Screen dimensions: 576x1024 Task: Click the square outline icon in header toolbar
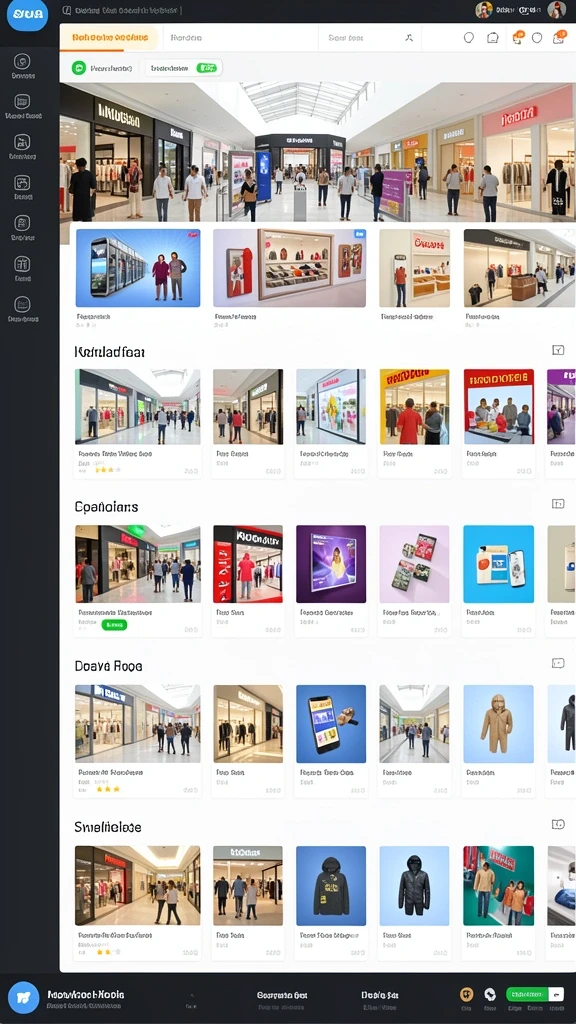tap(493, 38)
